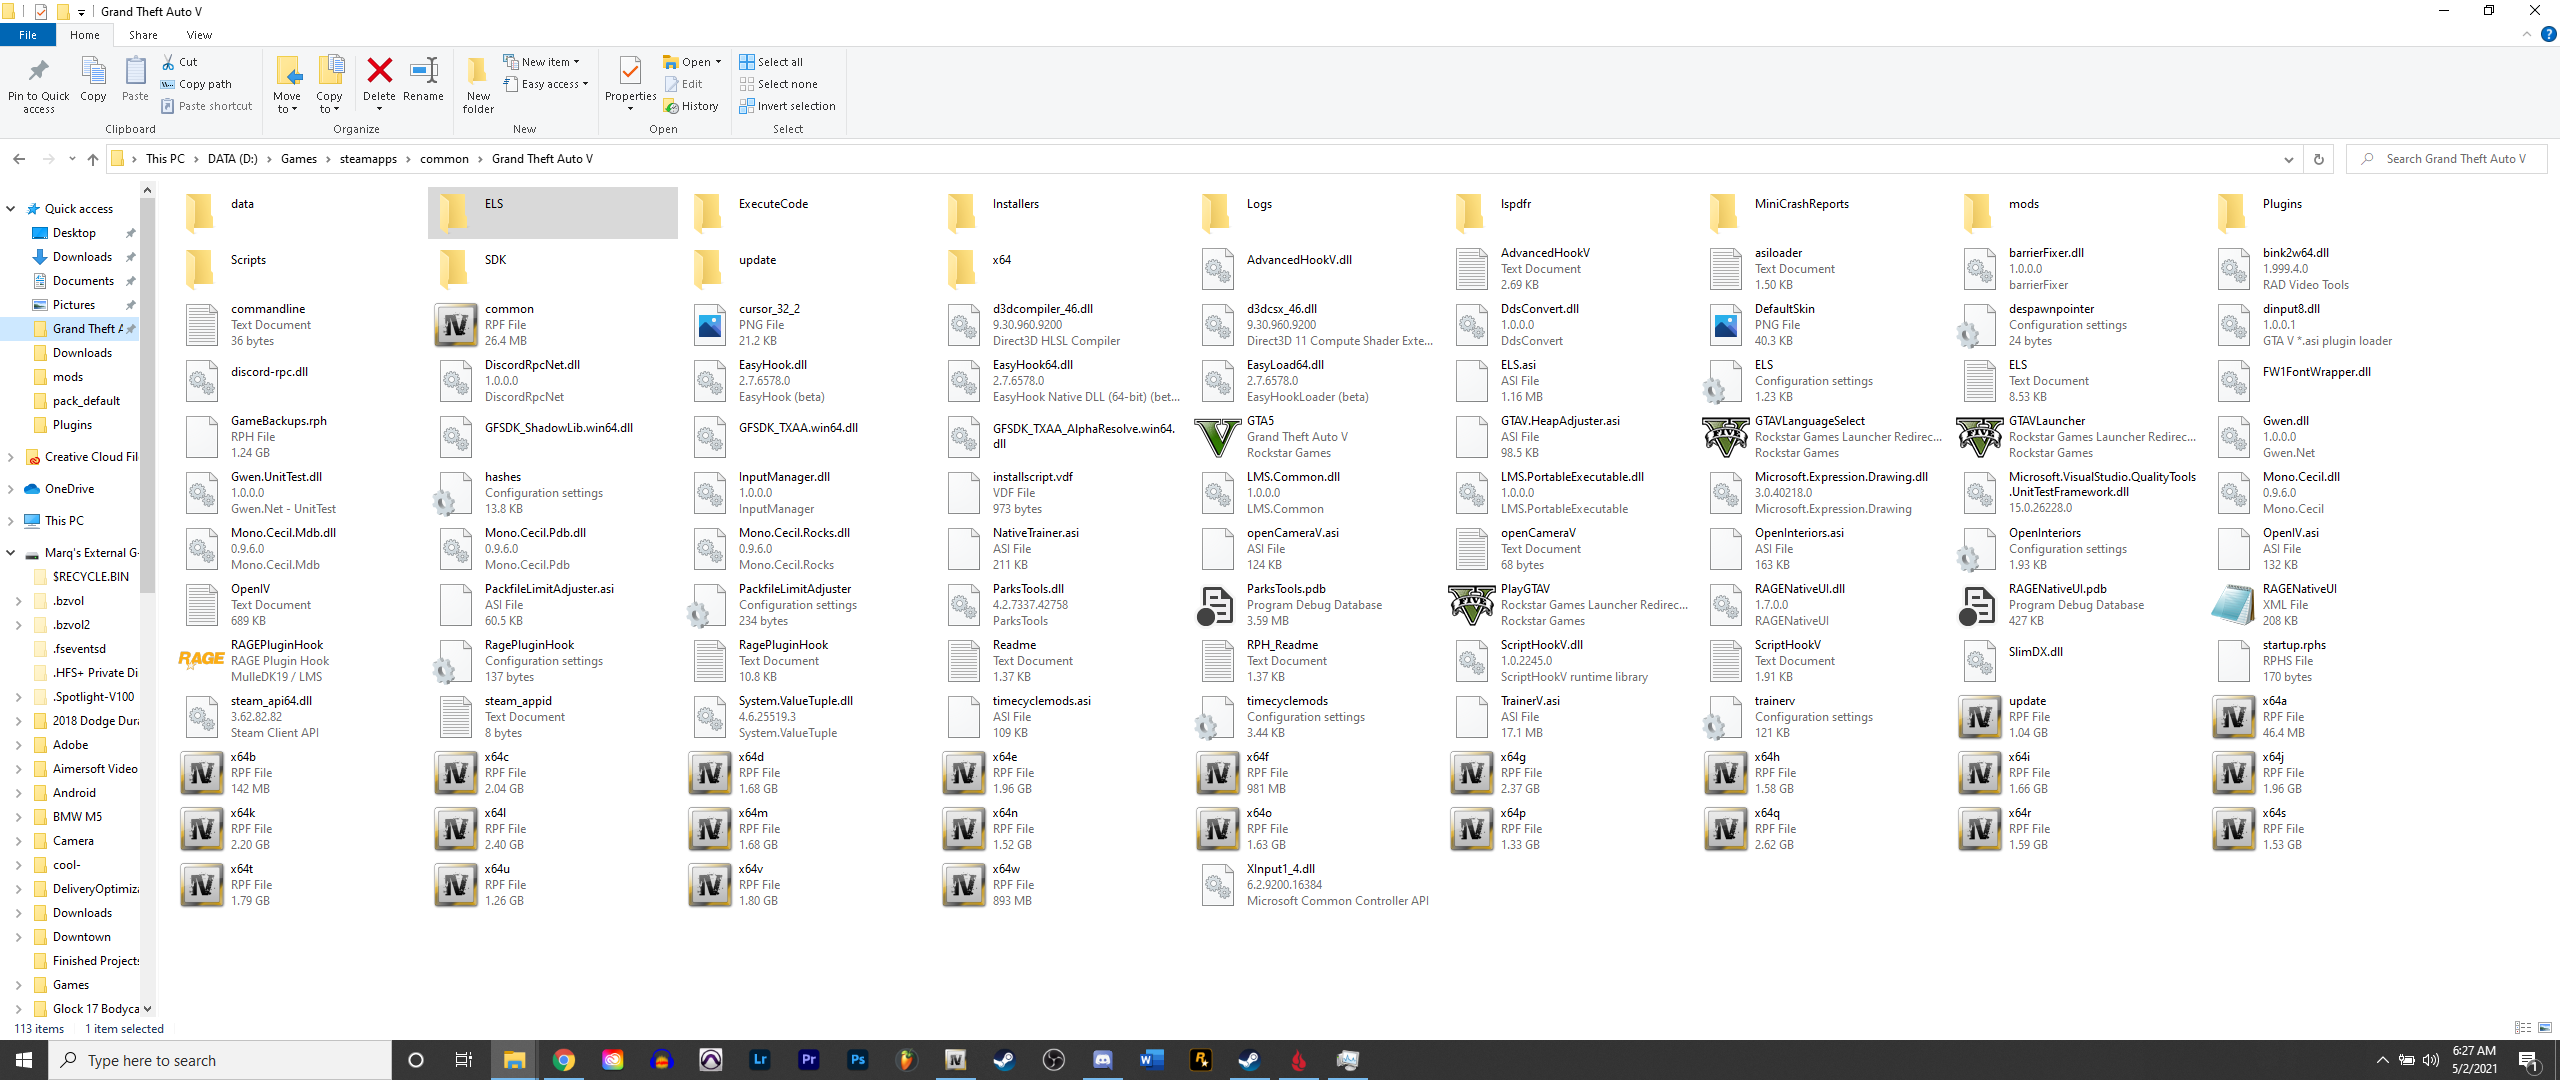This screenshot has height=1080, width=2560.
Task: Switch to details view in status bar
Action: (x=2522, y=1028)
